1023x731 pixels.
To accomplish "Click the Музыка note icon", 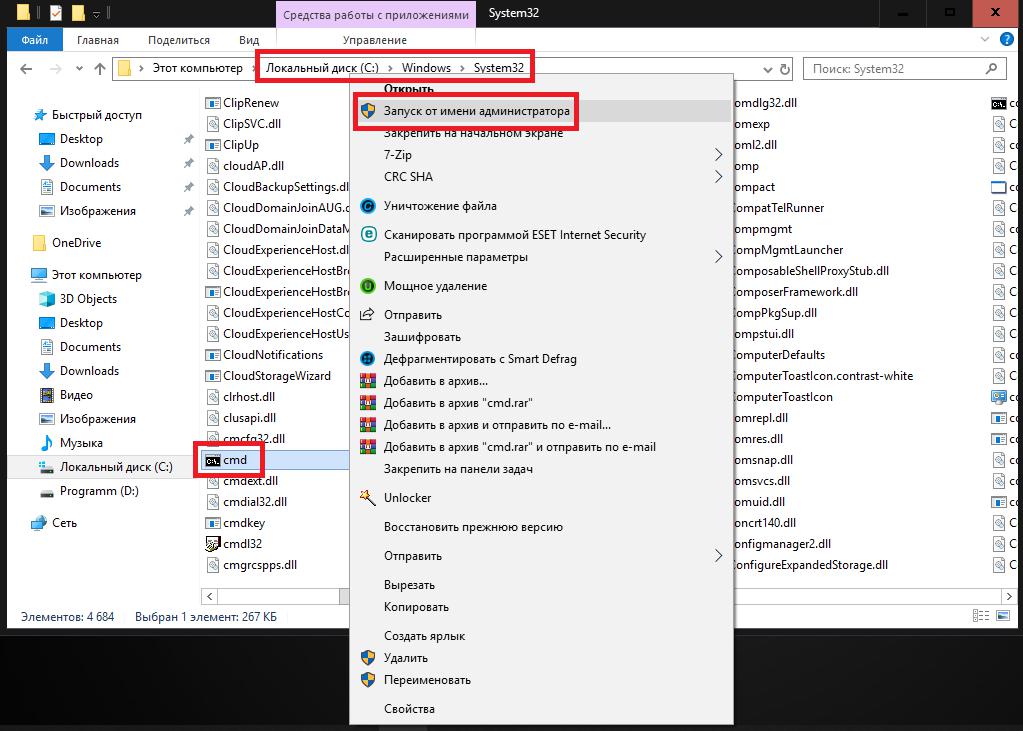I will 47,443.
